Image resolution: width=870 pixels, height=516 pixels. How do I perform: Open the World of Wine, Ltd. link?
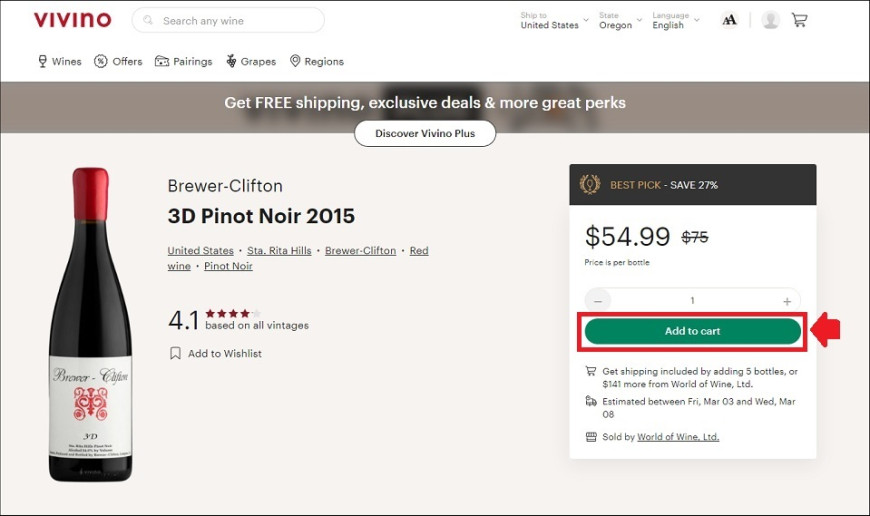(x=678, y=437)
